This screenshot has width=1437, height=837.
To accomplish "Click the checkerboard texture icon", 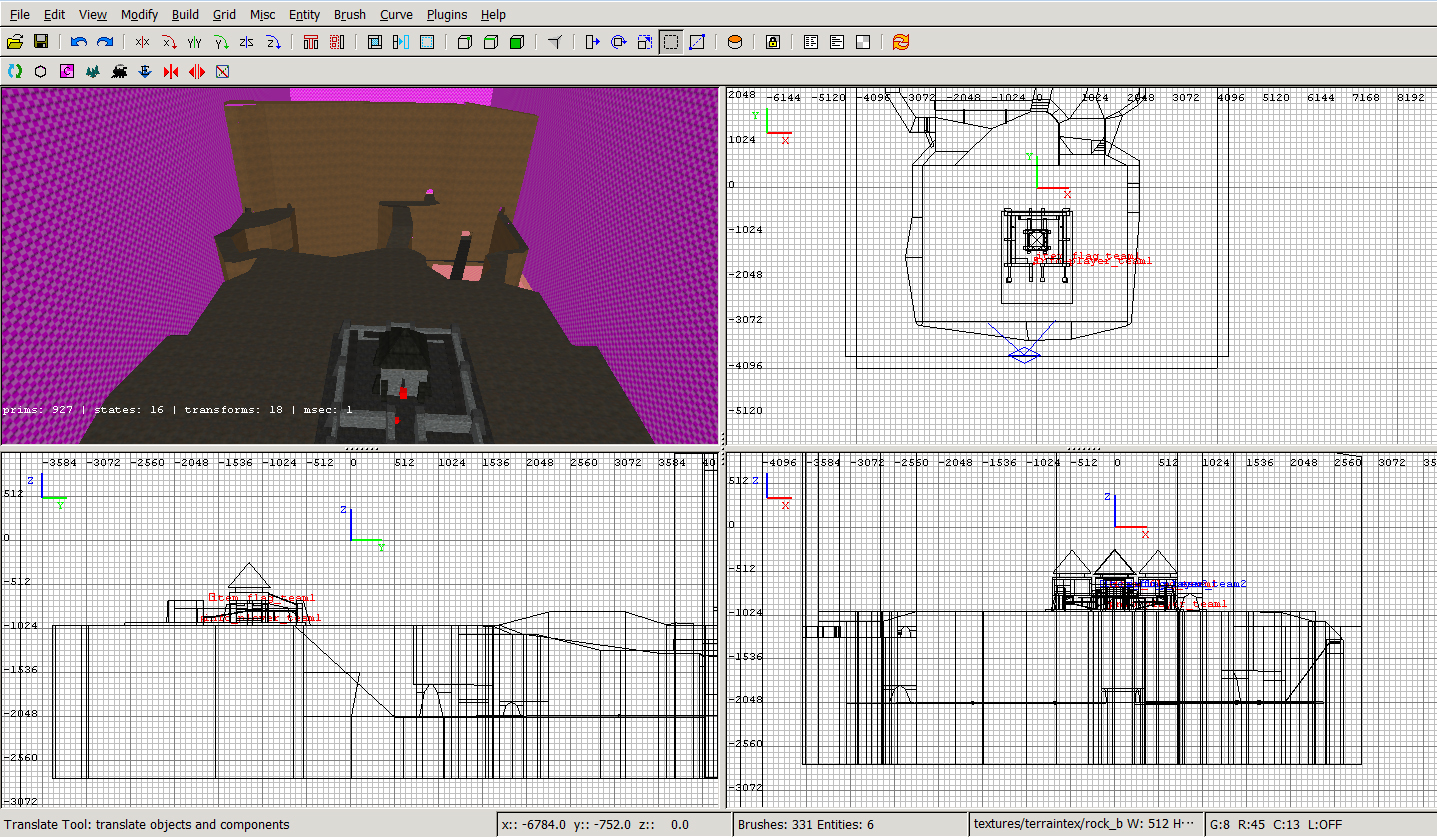I will click(863, 42).
